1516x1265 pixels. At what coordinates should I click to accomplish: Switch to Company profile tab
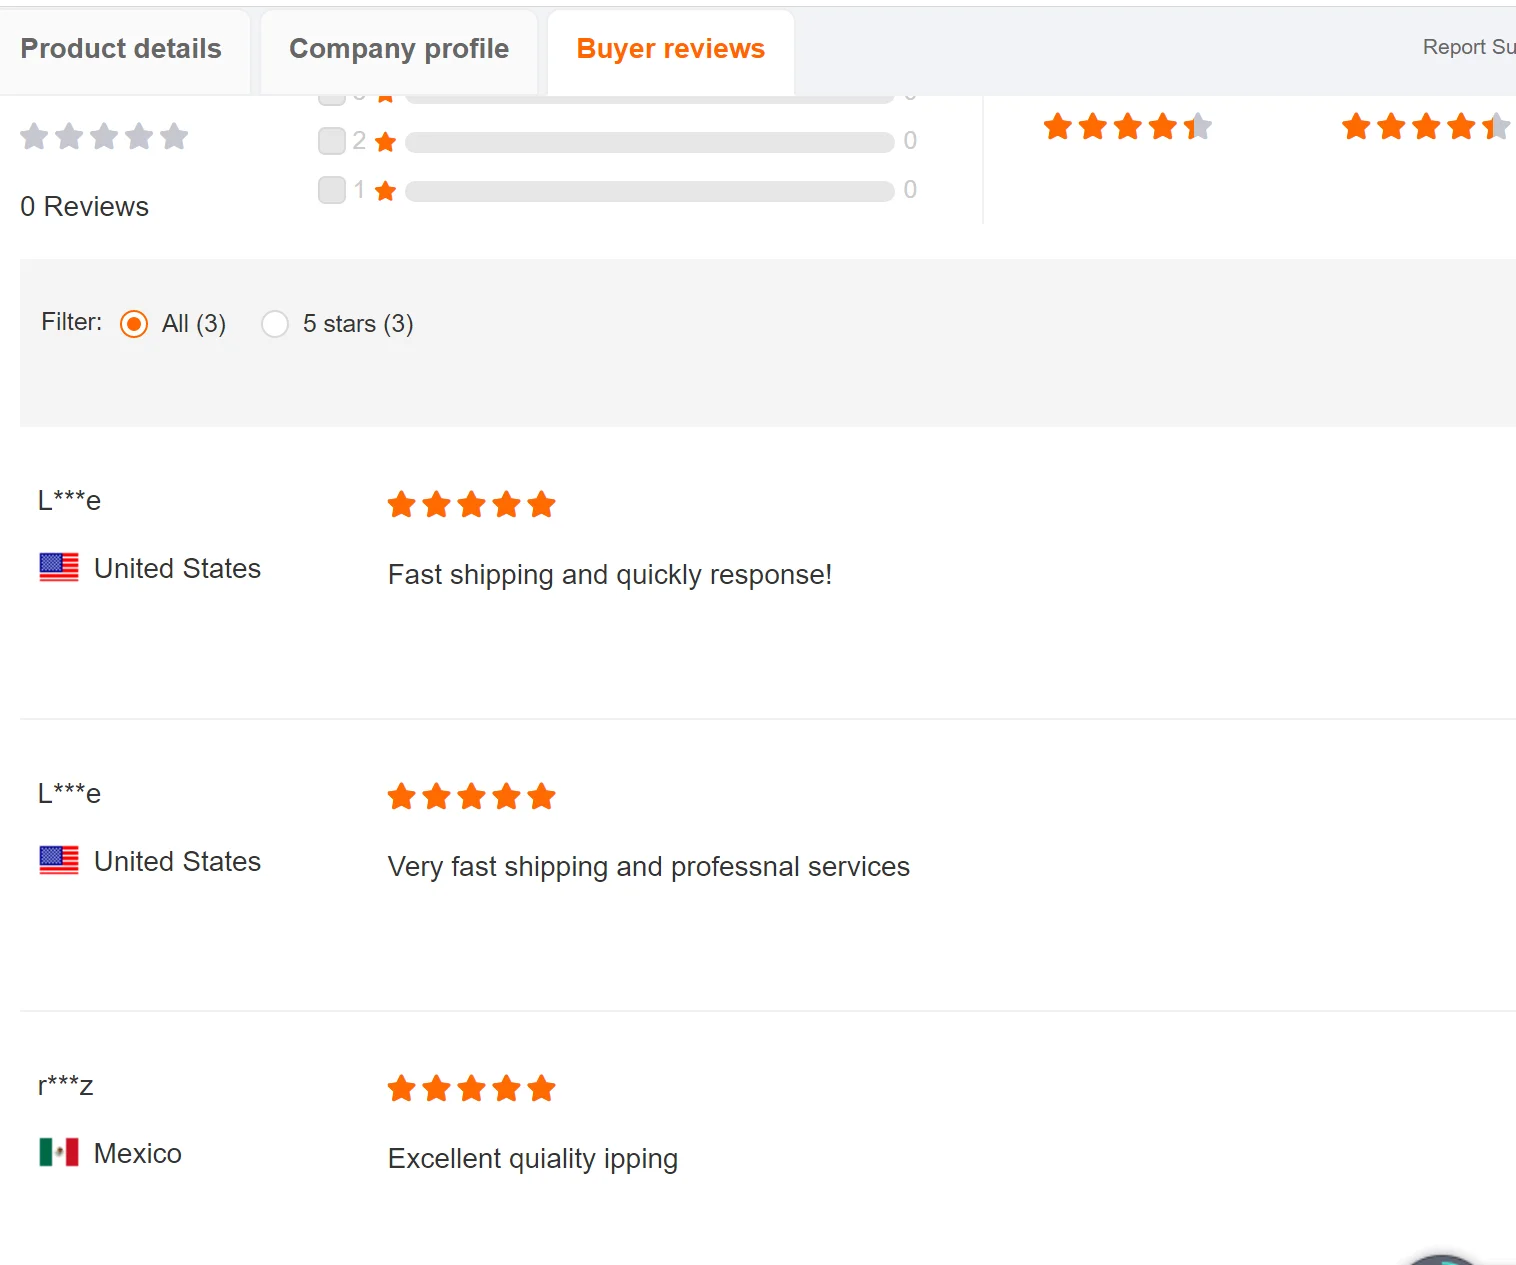tap(399, 49)
